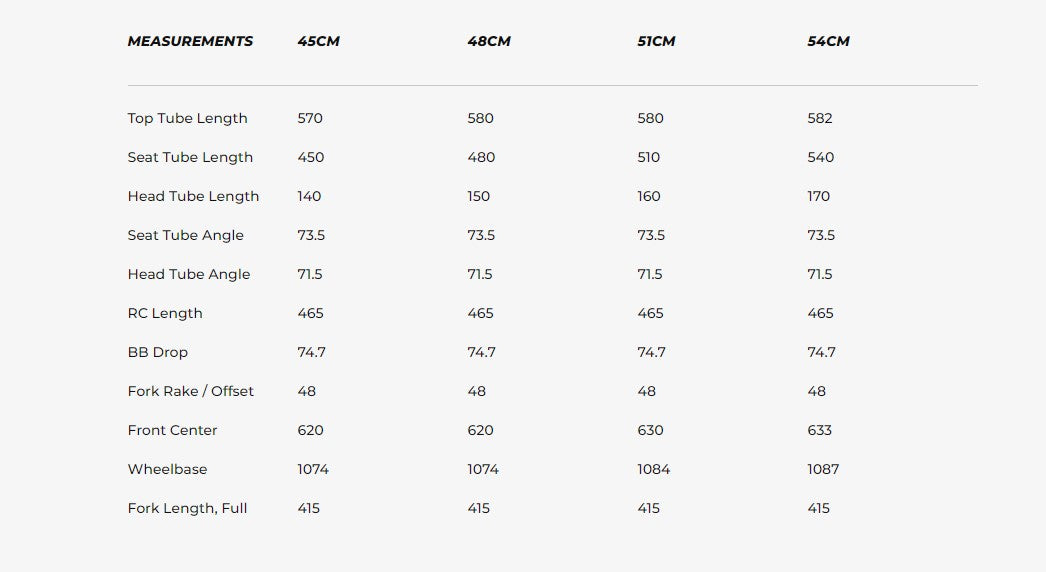Click the RC Length row label
The image size is (1046, 572).
tap(165, 313)
